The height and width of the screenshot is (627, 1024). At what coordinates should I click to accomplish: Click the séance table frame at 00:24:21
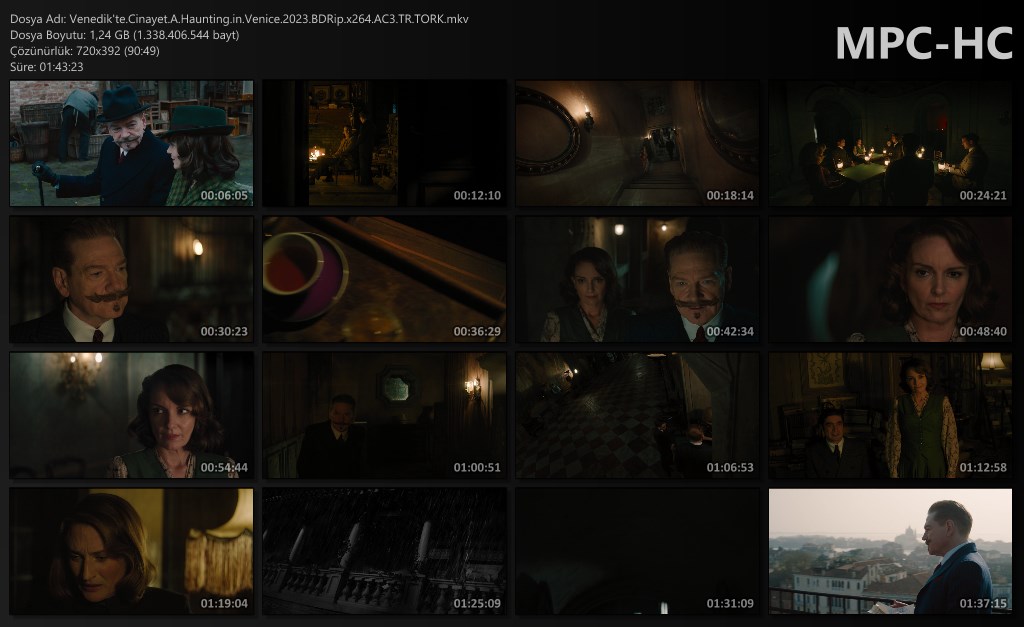click(x=891, y=143)
